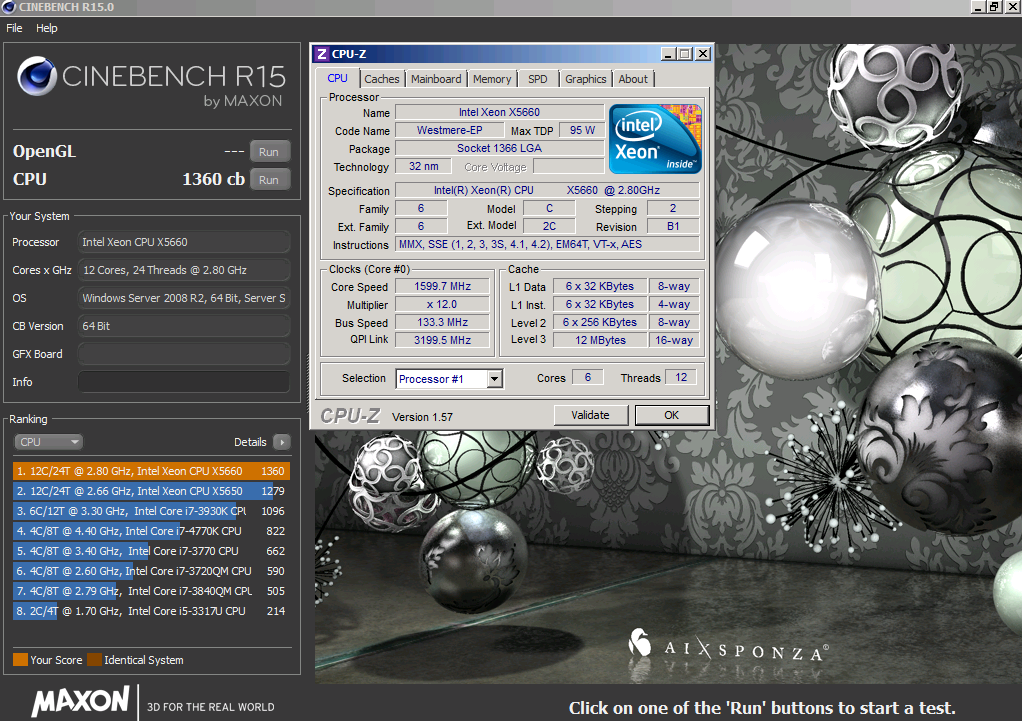Click the Info input field

click(x=184, y=382)
